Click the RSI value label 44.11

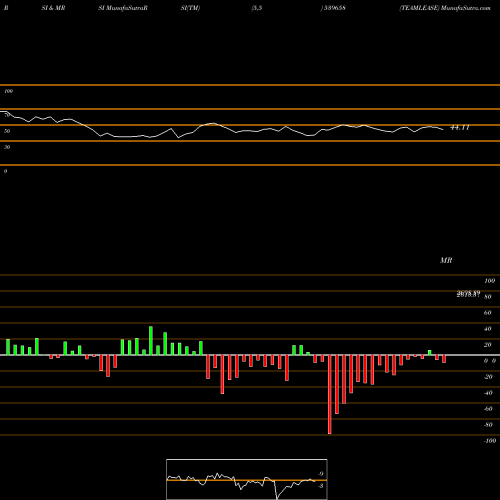click(460, 128)
